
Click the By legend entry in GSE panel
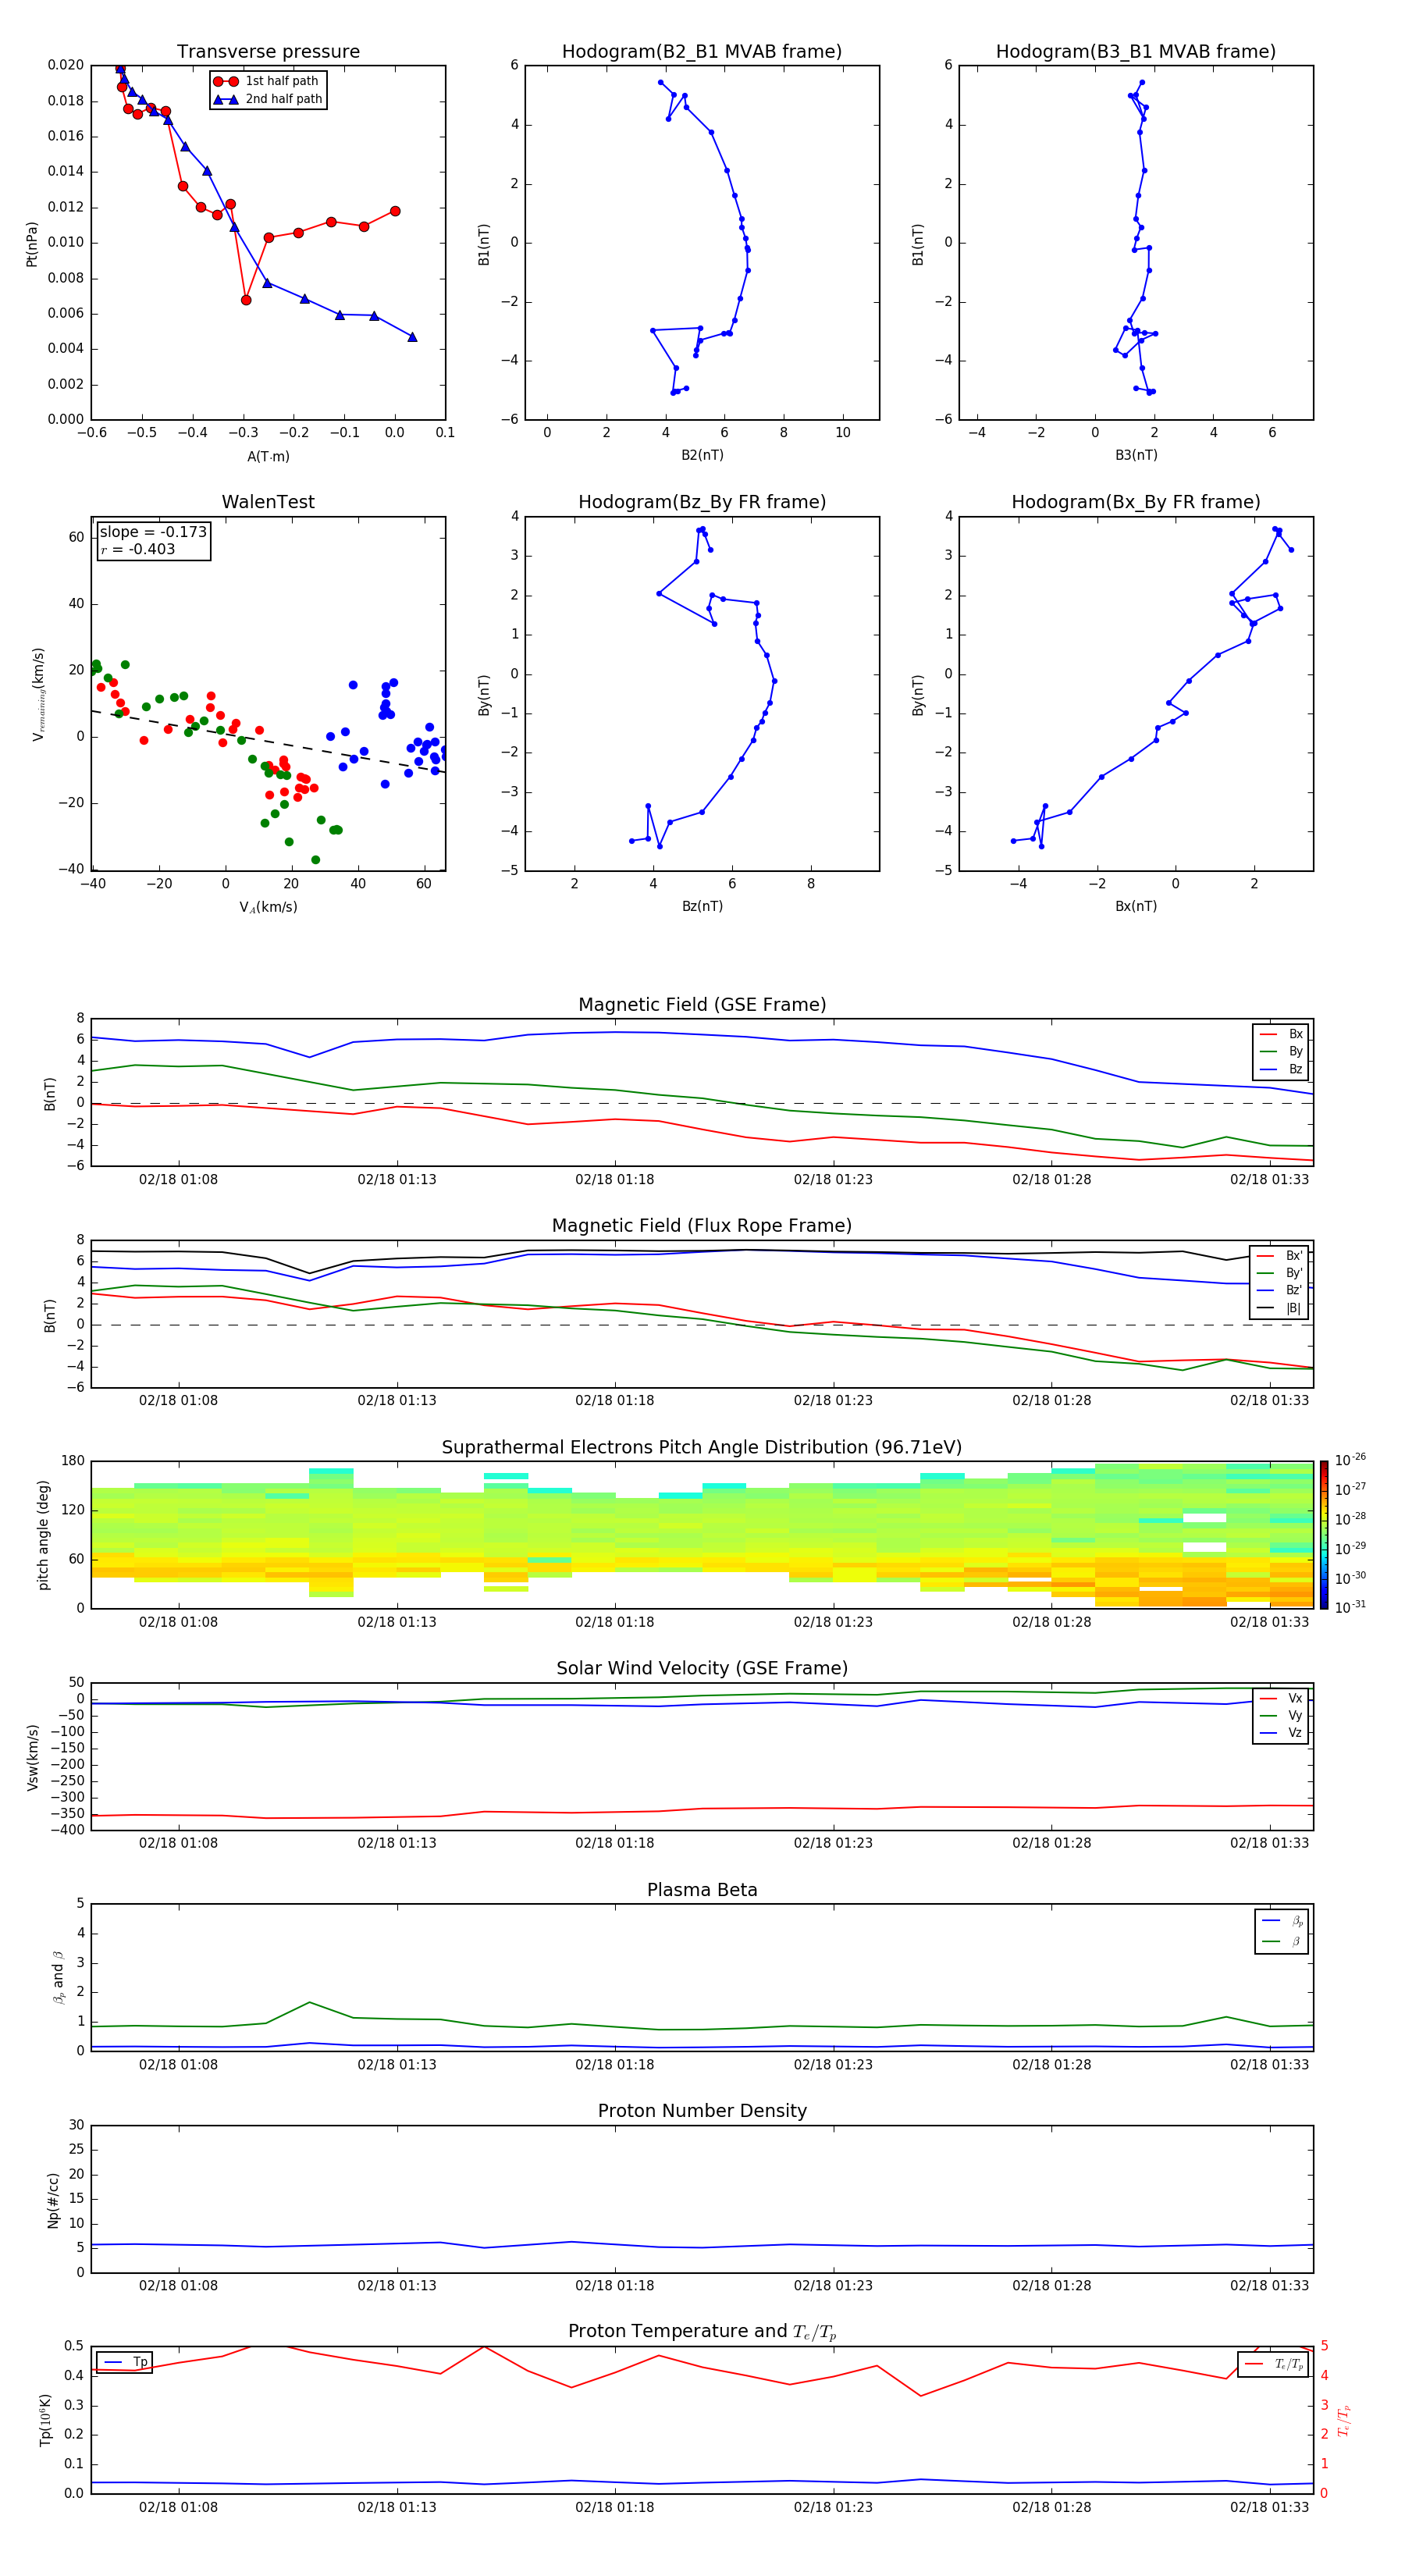tap(1281, 1051)
